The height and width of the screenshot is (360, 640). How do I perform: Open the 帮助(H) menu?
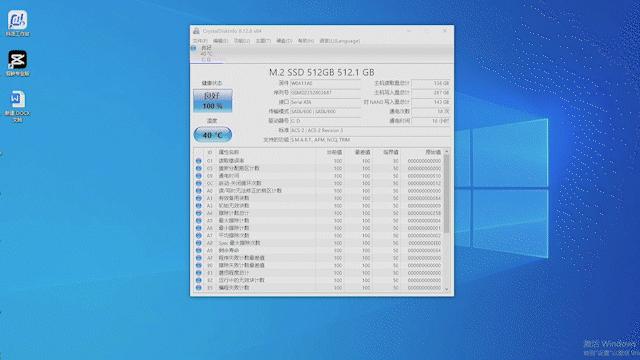click(305, 41)
